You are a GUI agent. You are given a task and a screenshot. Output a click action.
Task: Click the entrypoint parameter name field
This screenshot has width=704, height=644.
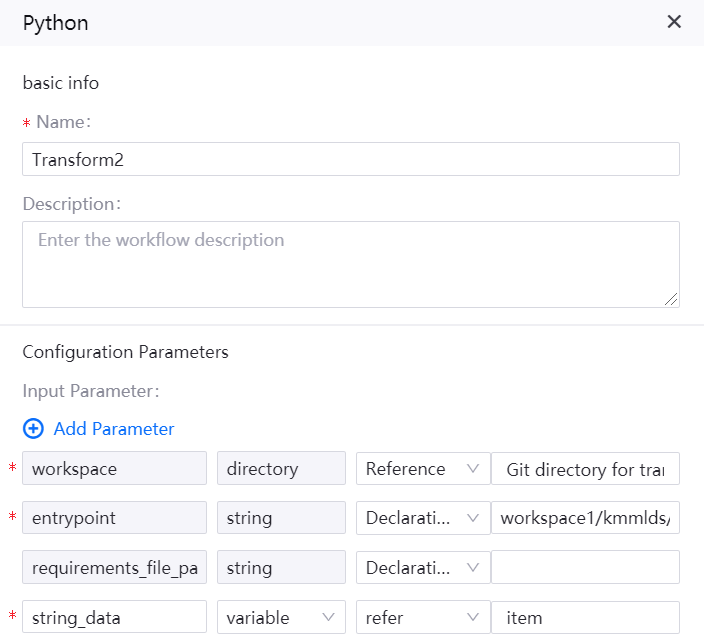[114, 518]
